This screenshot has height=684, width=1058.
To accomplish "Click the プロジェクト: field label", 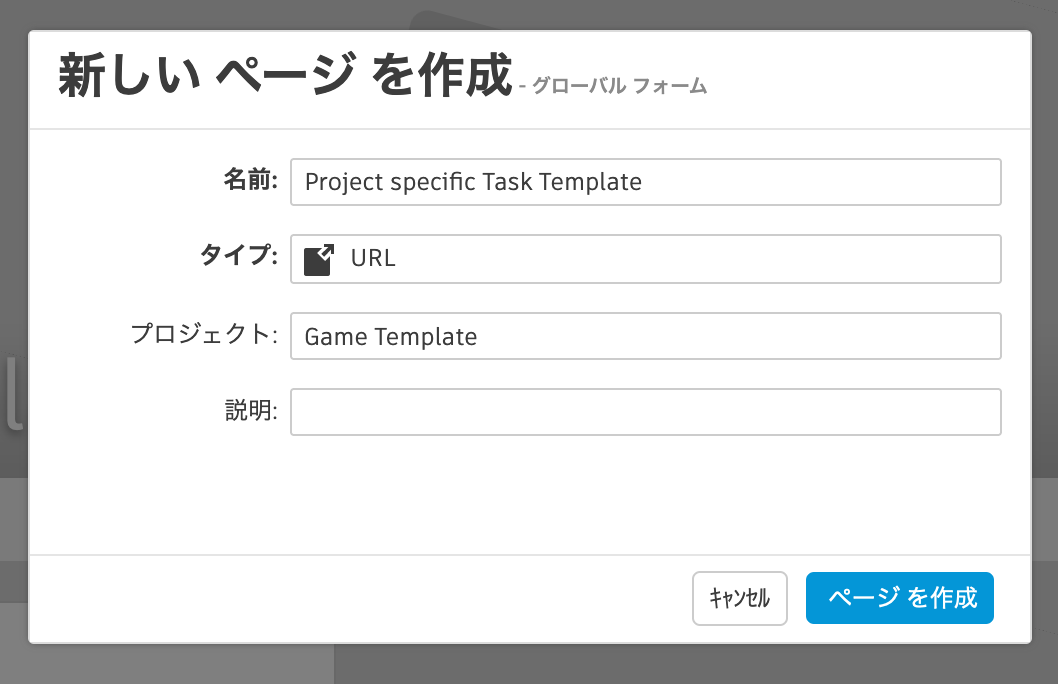I will point(204,335).
